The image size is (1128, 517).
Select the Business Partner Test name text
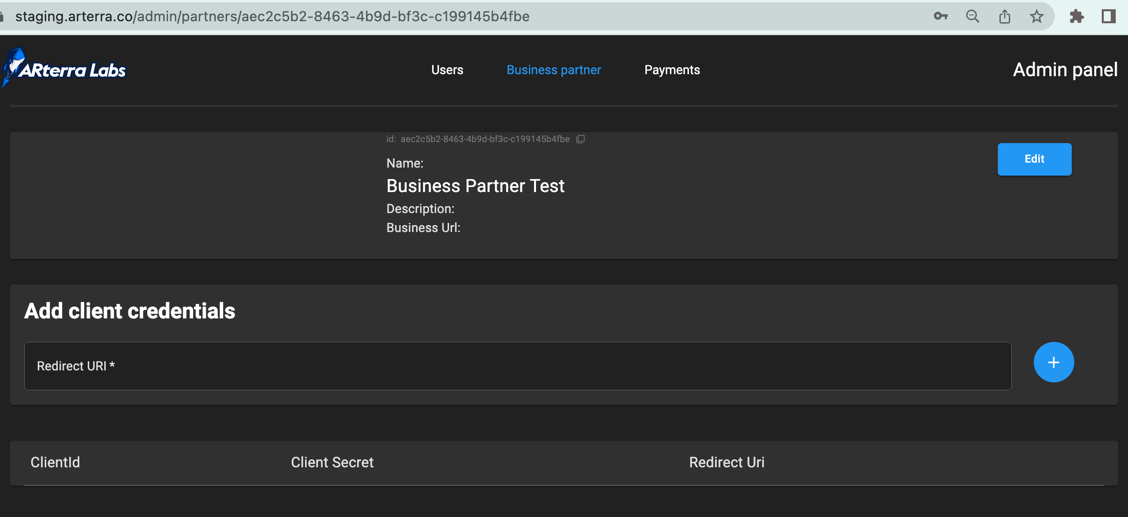[476, 186]
